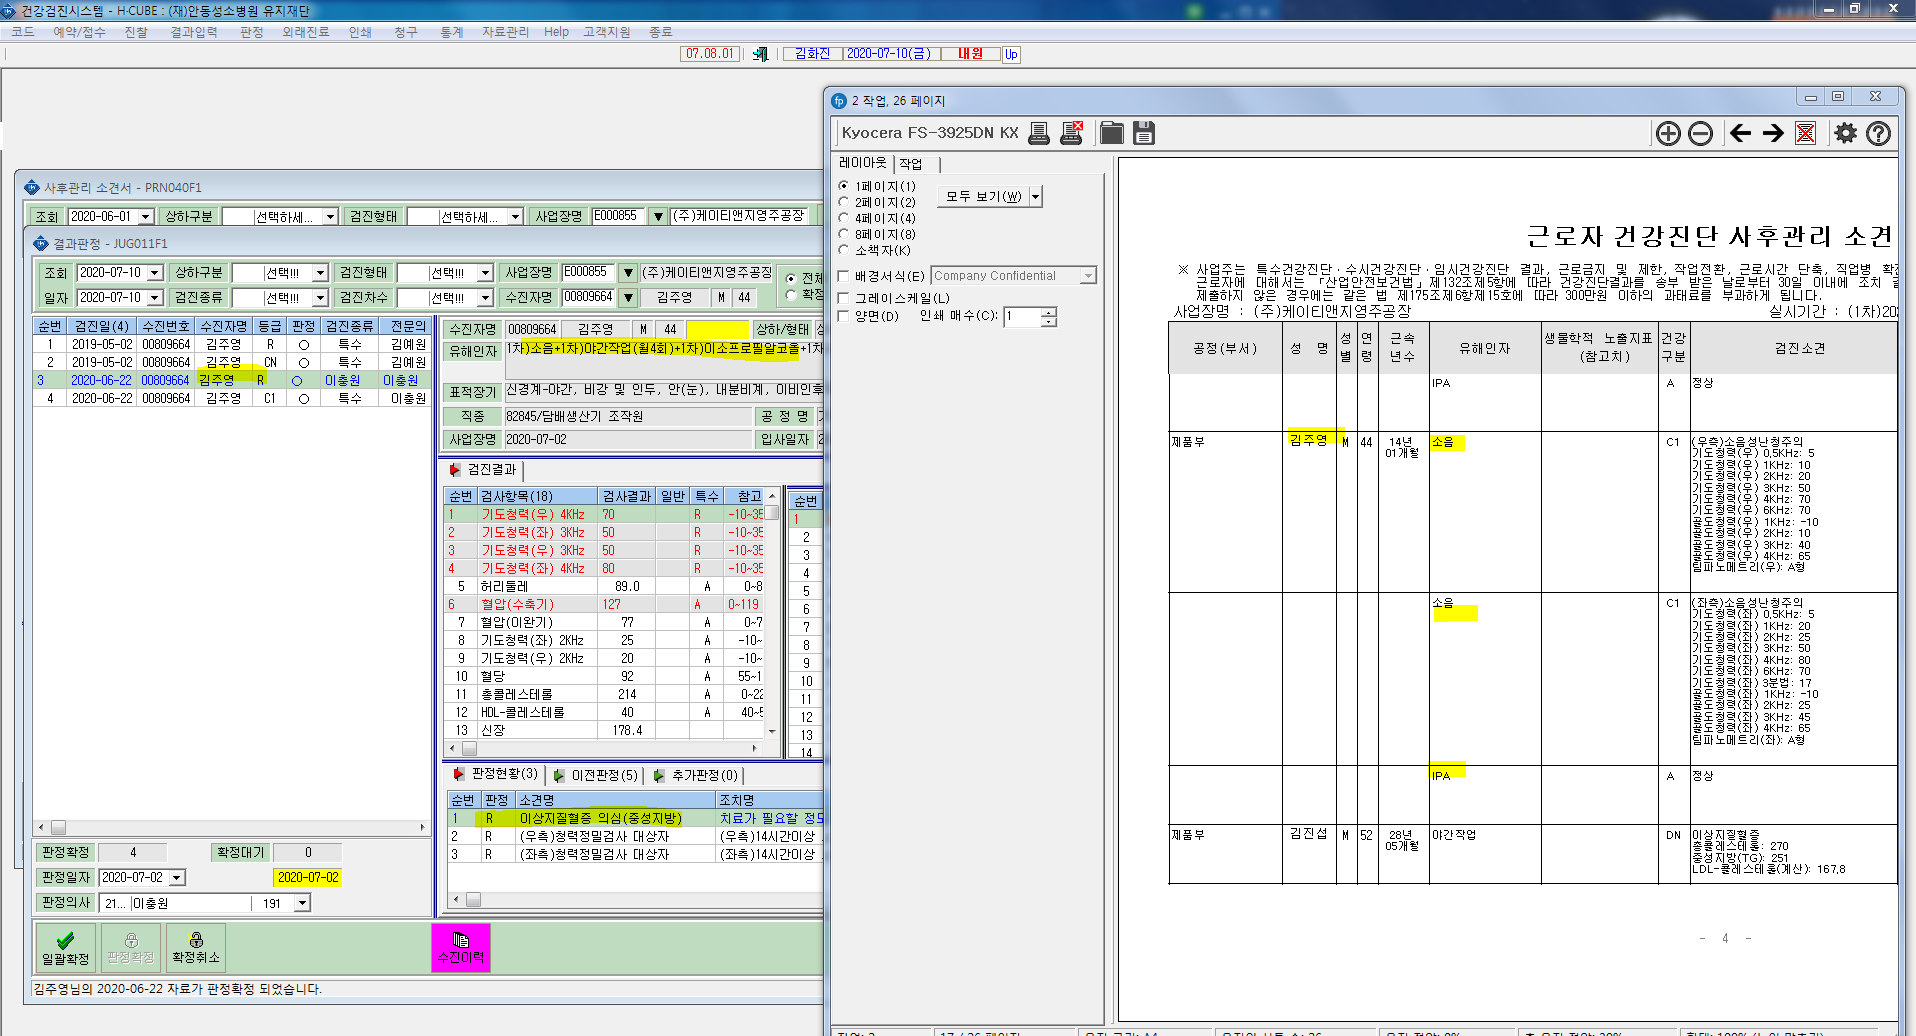
Task: Select the 2페이지(2) layout radio option
Action: click(x=844, y=202)
